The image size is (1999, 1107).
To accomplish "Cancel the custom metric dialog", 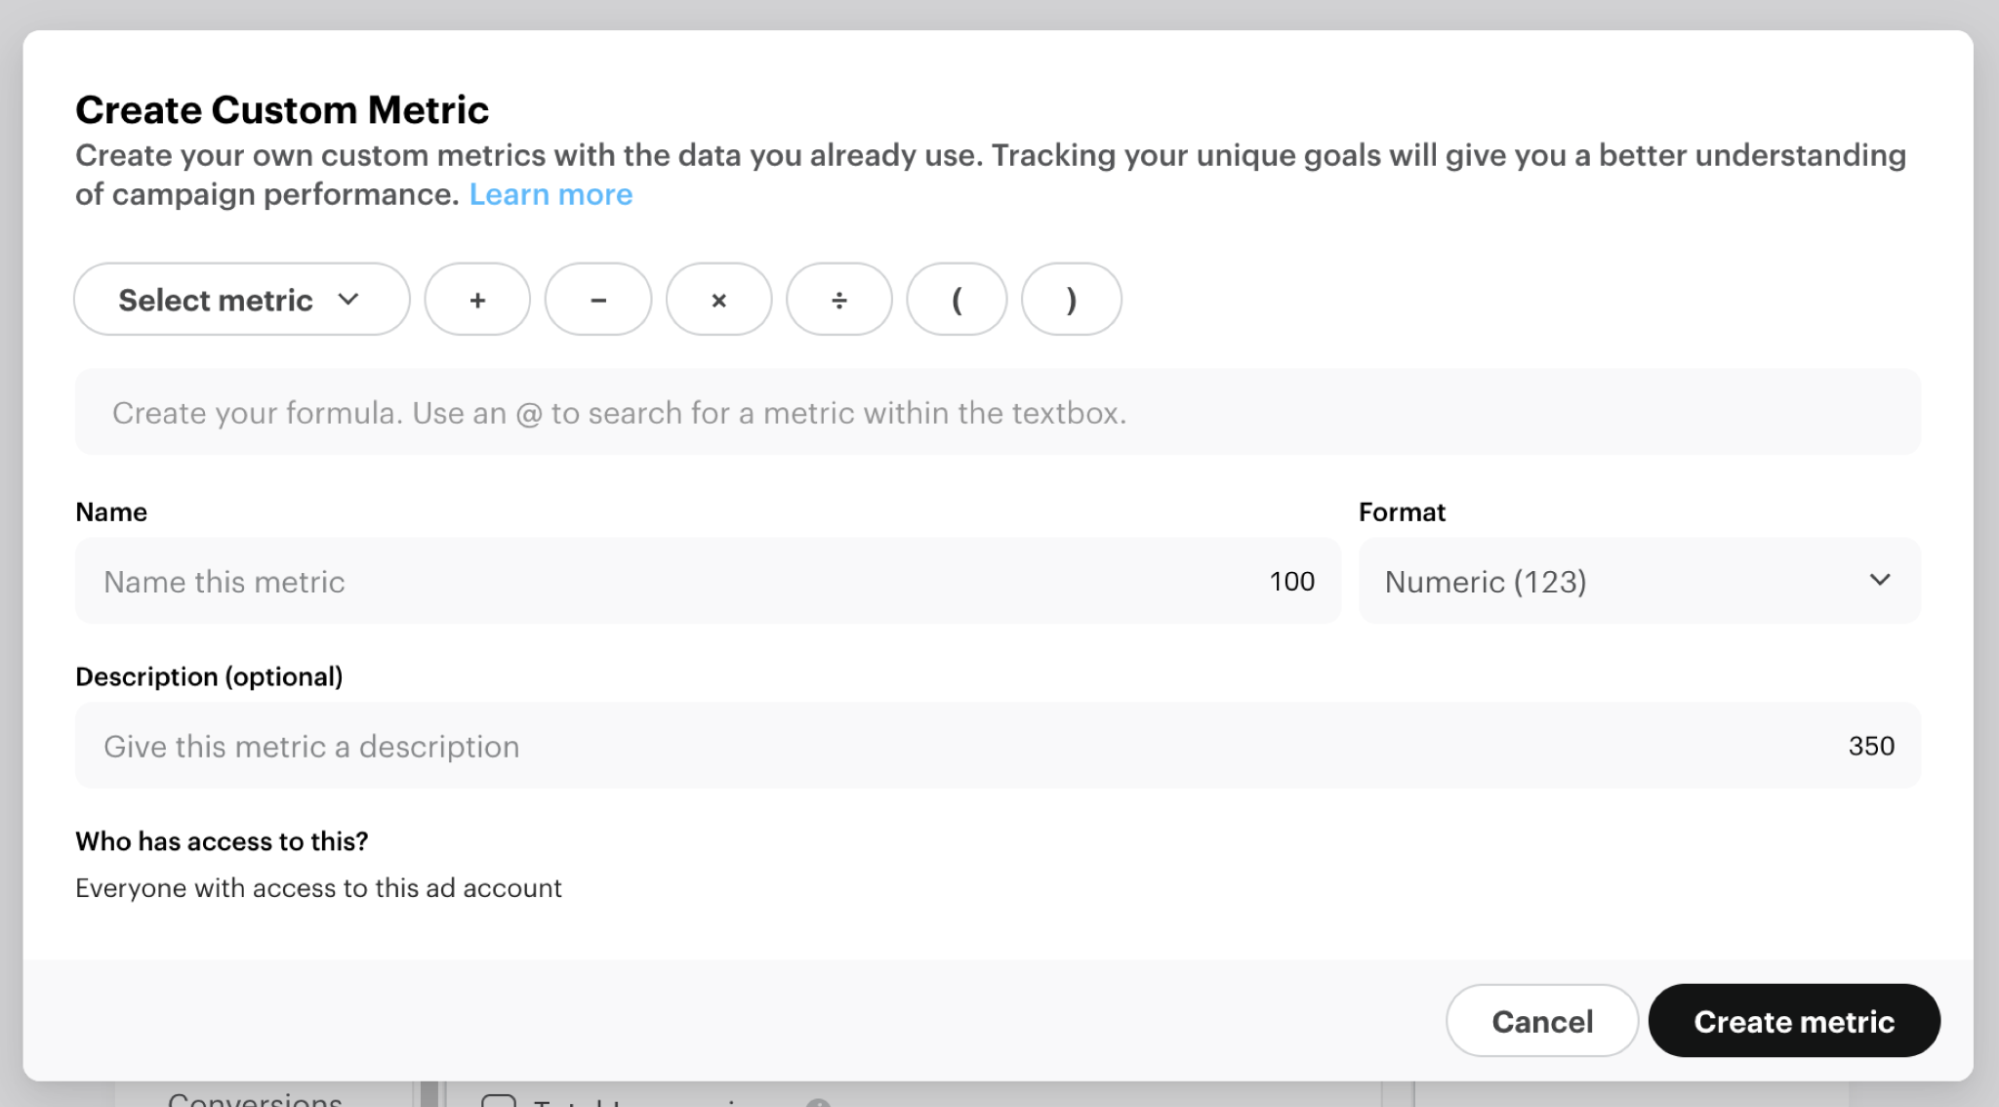I will coord(1542,1021).
